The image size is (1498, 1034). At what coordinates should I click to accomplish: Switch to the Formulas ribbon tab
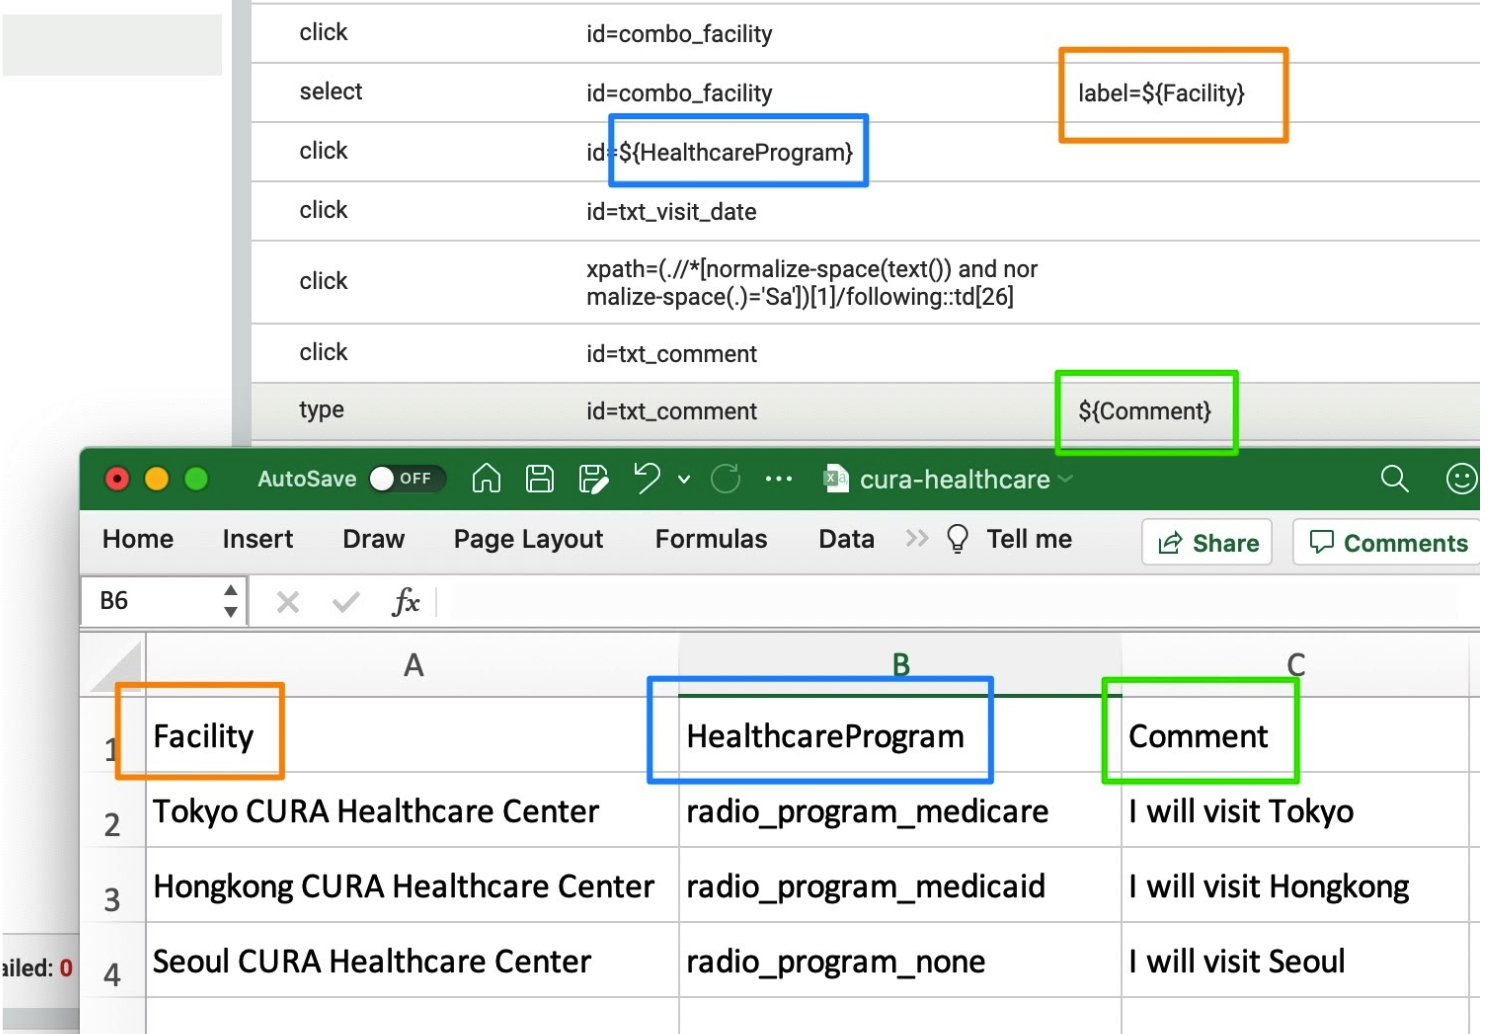coord(711,538)
